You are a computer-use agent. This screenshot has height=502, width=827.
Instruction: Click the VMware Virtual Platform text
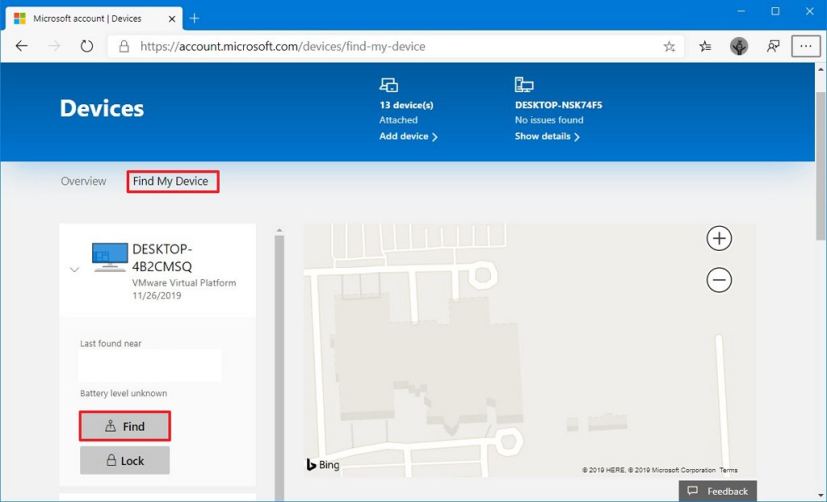pyautogui.click(x=184, y=283)
